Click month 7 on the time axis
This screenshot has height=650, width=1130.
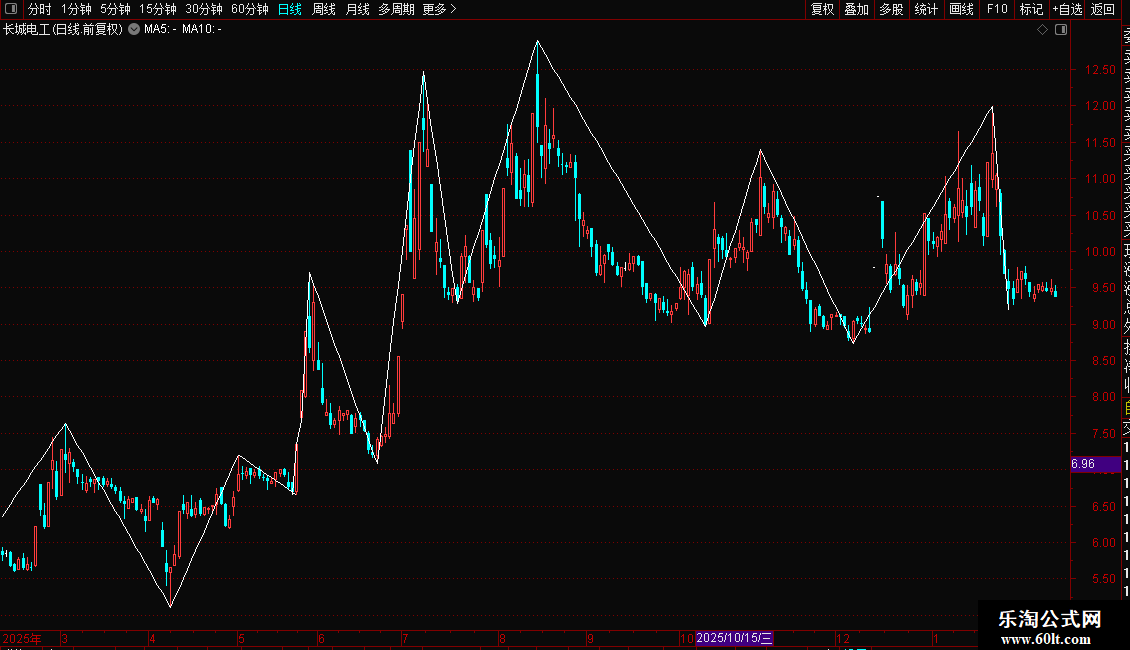[x=405, y=638]
